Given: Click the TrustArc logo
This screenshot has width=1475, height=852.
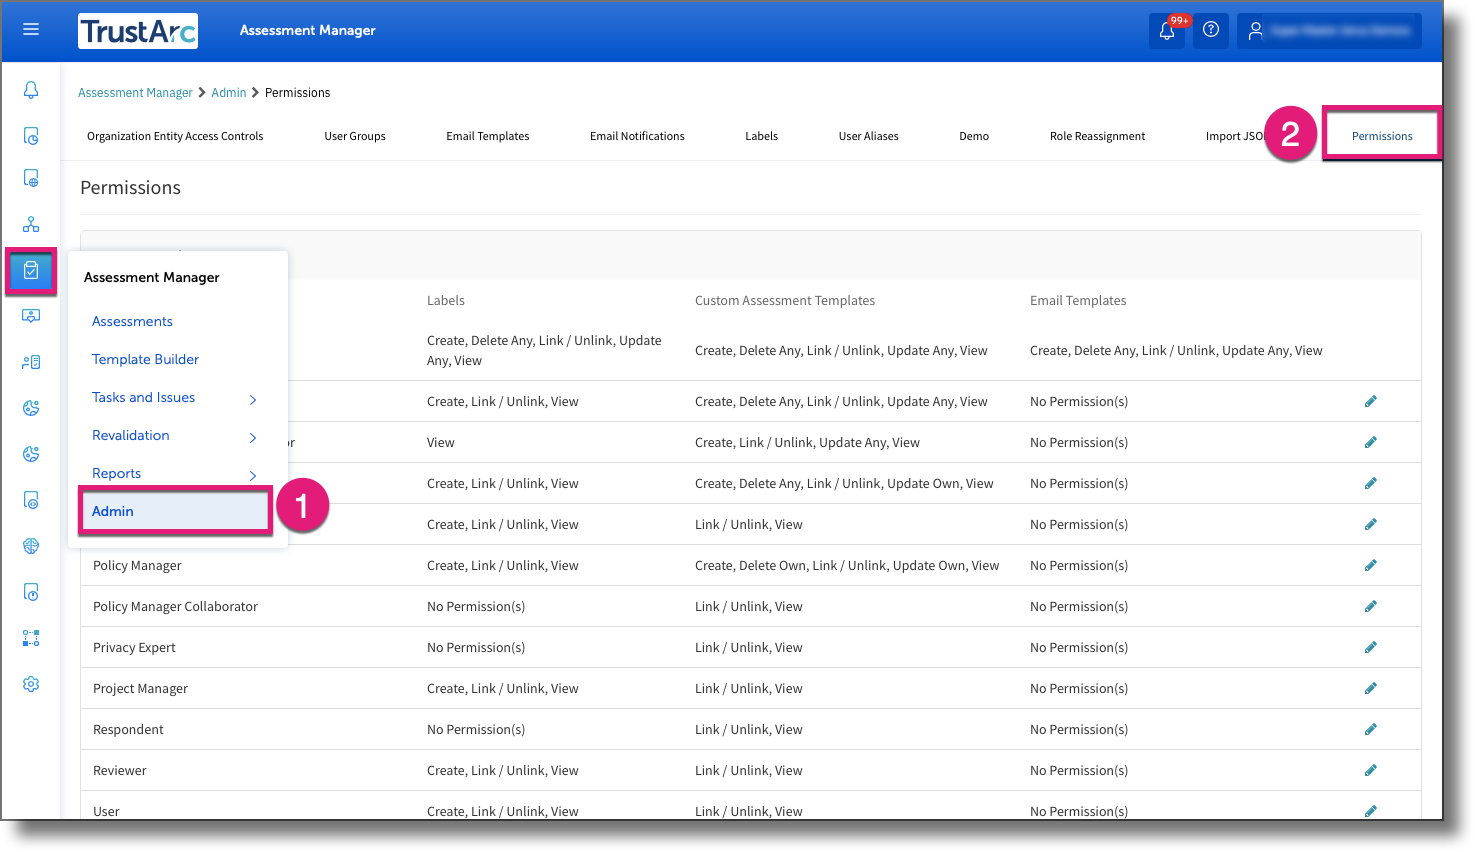Looking at the screenshot, I should pyautogui.click(x=138, y=30).
